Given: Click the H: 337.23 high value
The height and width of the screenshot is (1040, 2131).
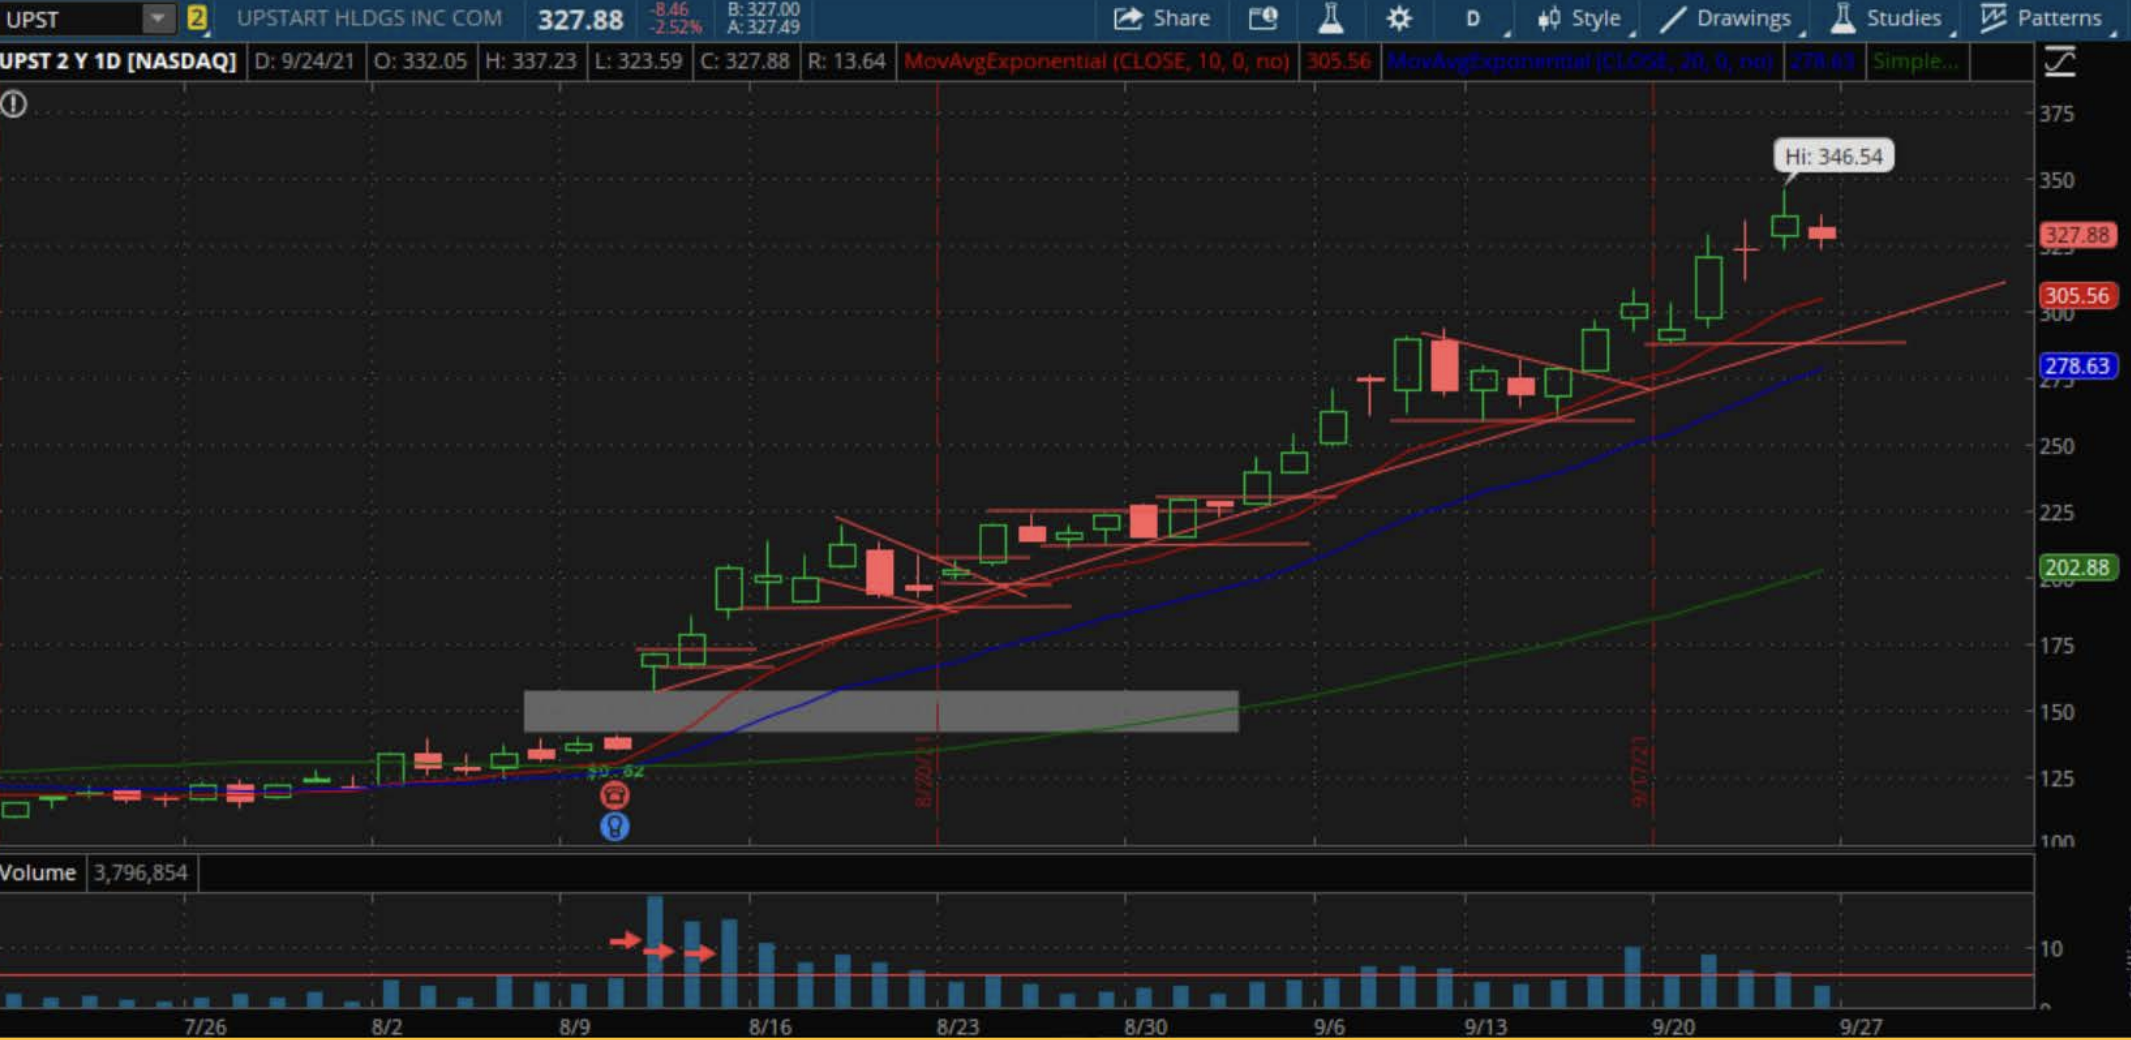Looking at the screenshot, I should (530, 62).
